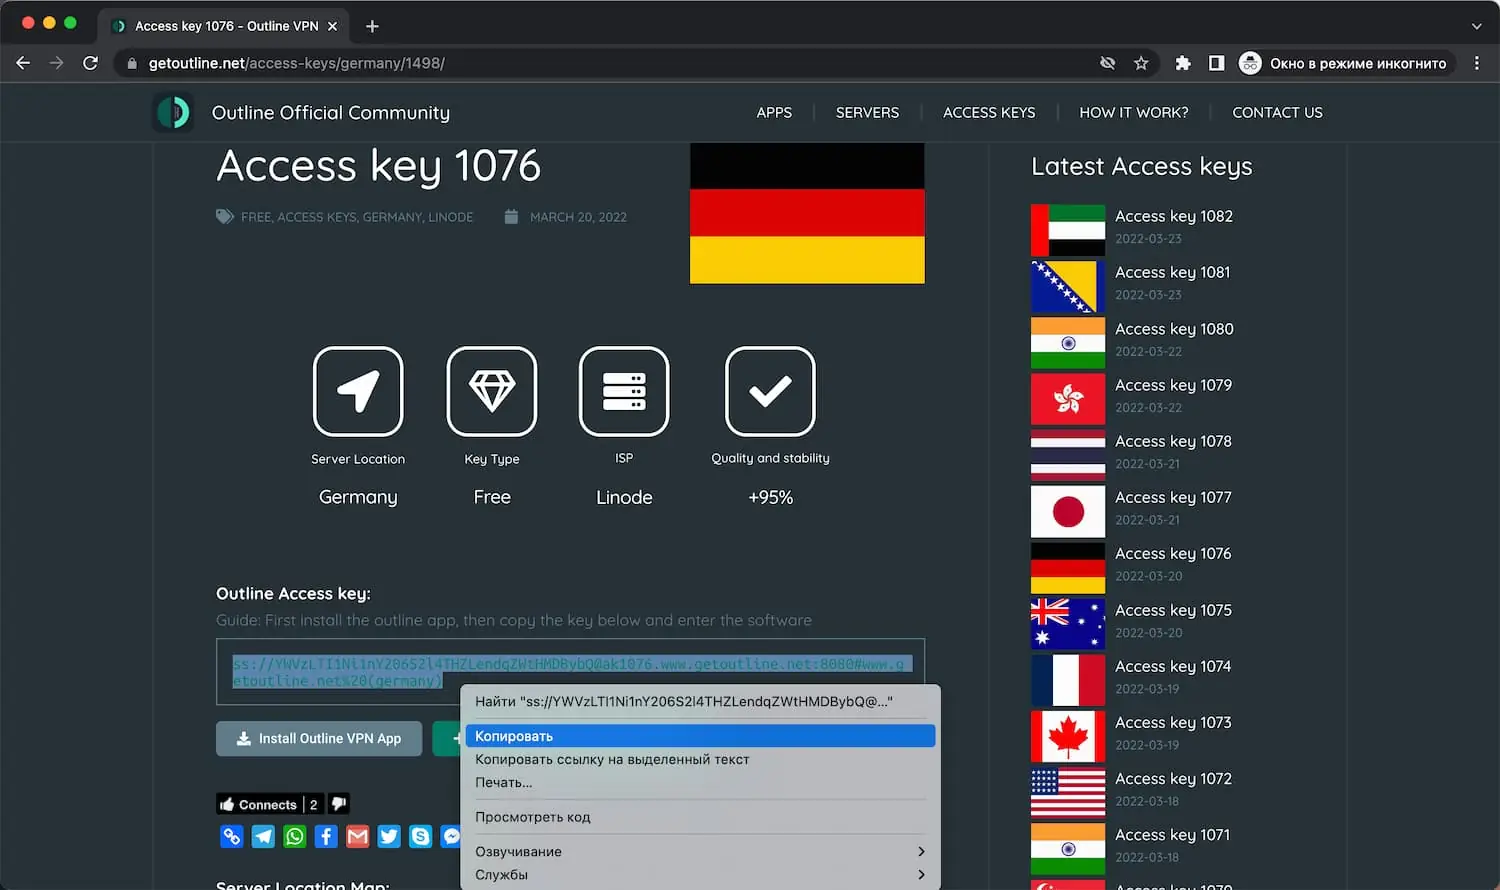This screenshot has width=1500, height=890.
Task: Select Просмотреть код in context menu
Action: [700, 817]
